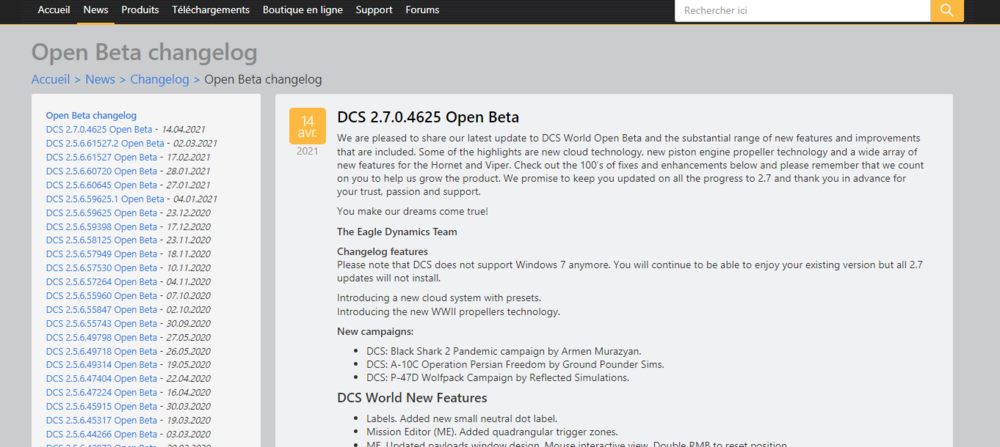Viewport: 1000px width, 447px height.
Task: Select DCS 2.5.6.61527.2 Open Beta link
Action: [x=105, y=143]
